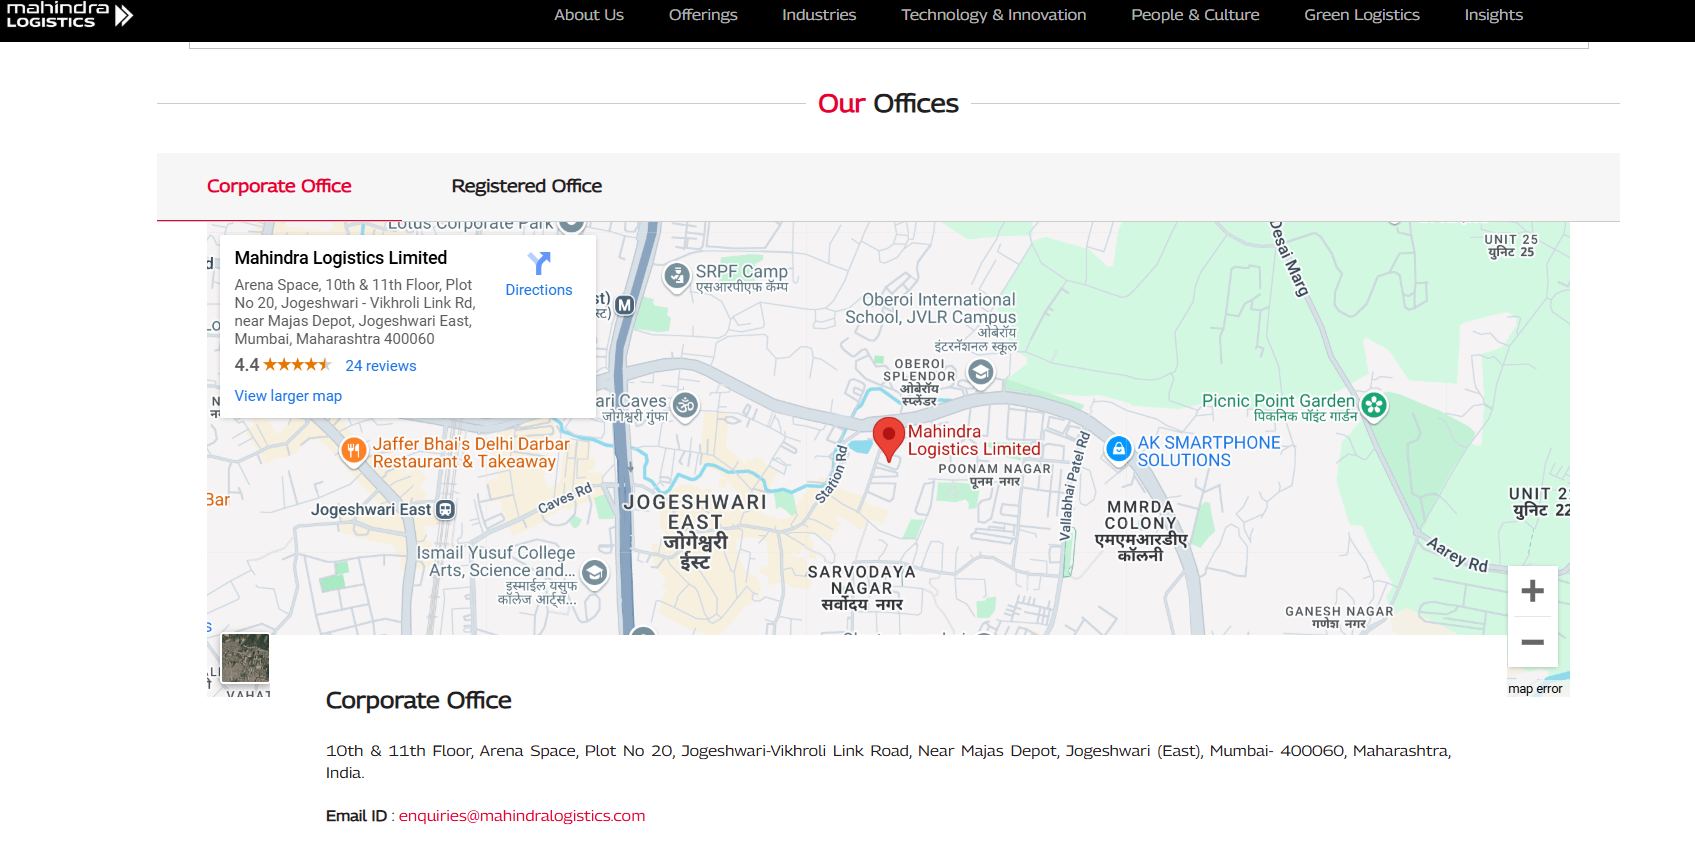The image size is (1695, 864).
Task: Click Jogeshwari East station icon
Action: pos(446,510)
